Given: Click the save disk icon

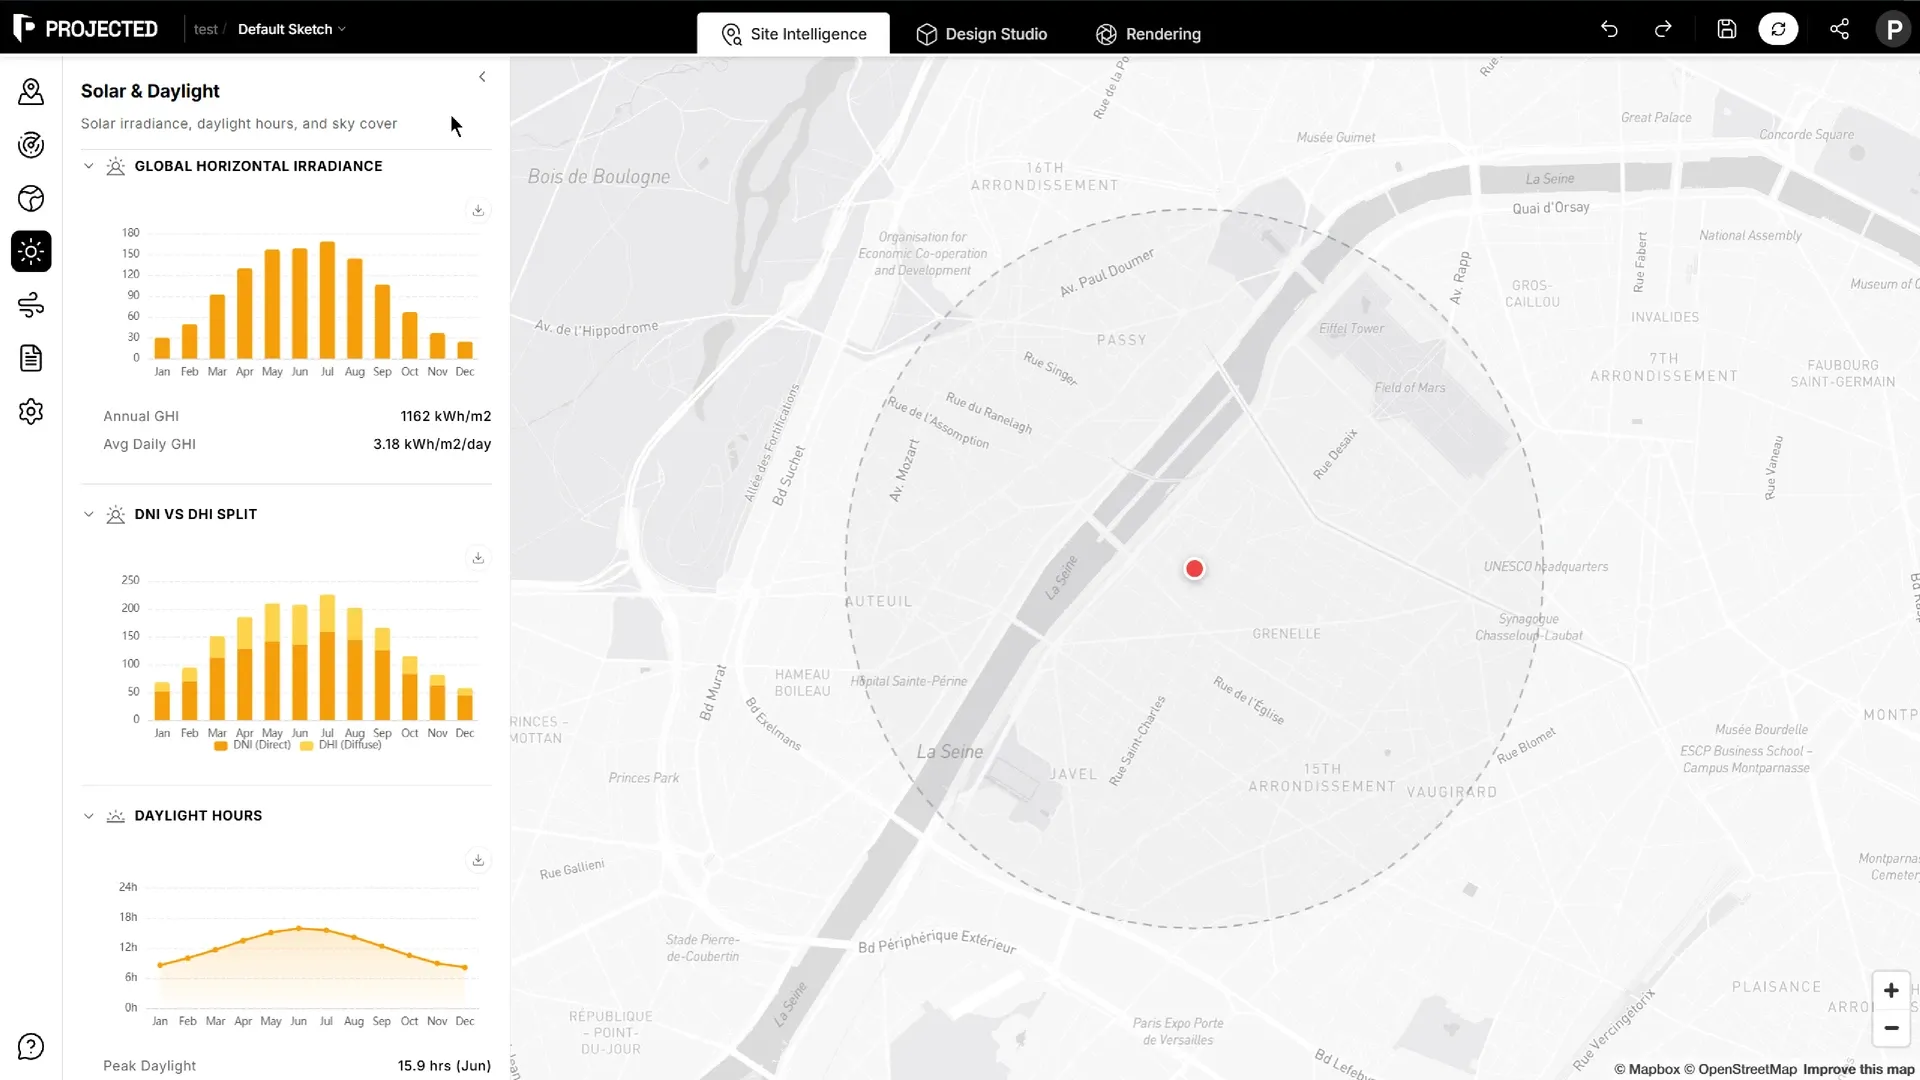Looking at the screenshot, I should (x=1727, y=29).
